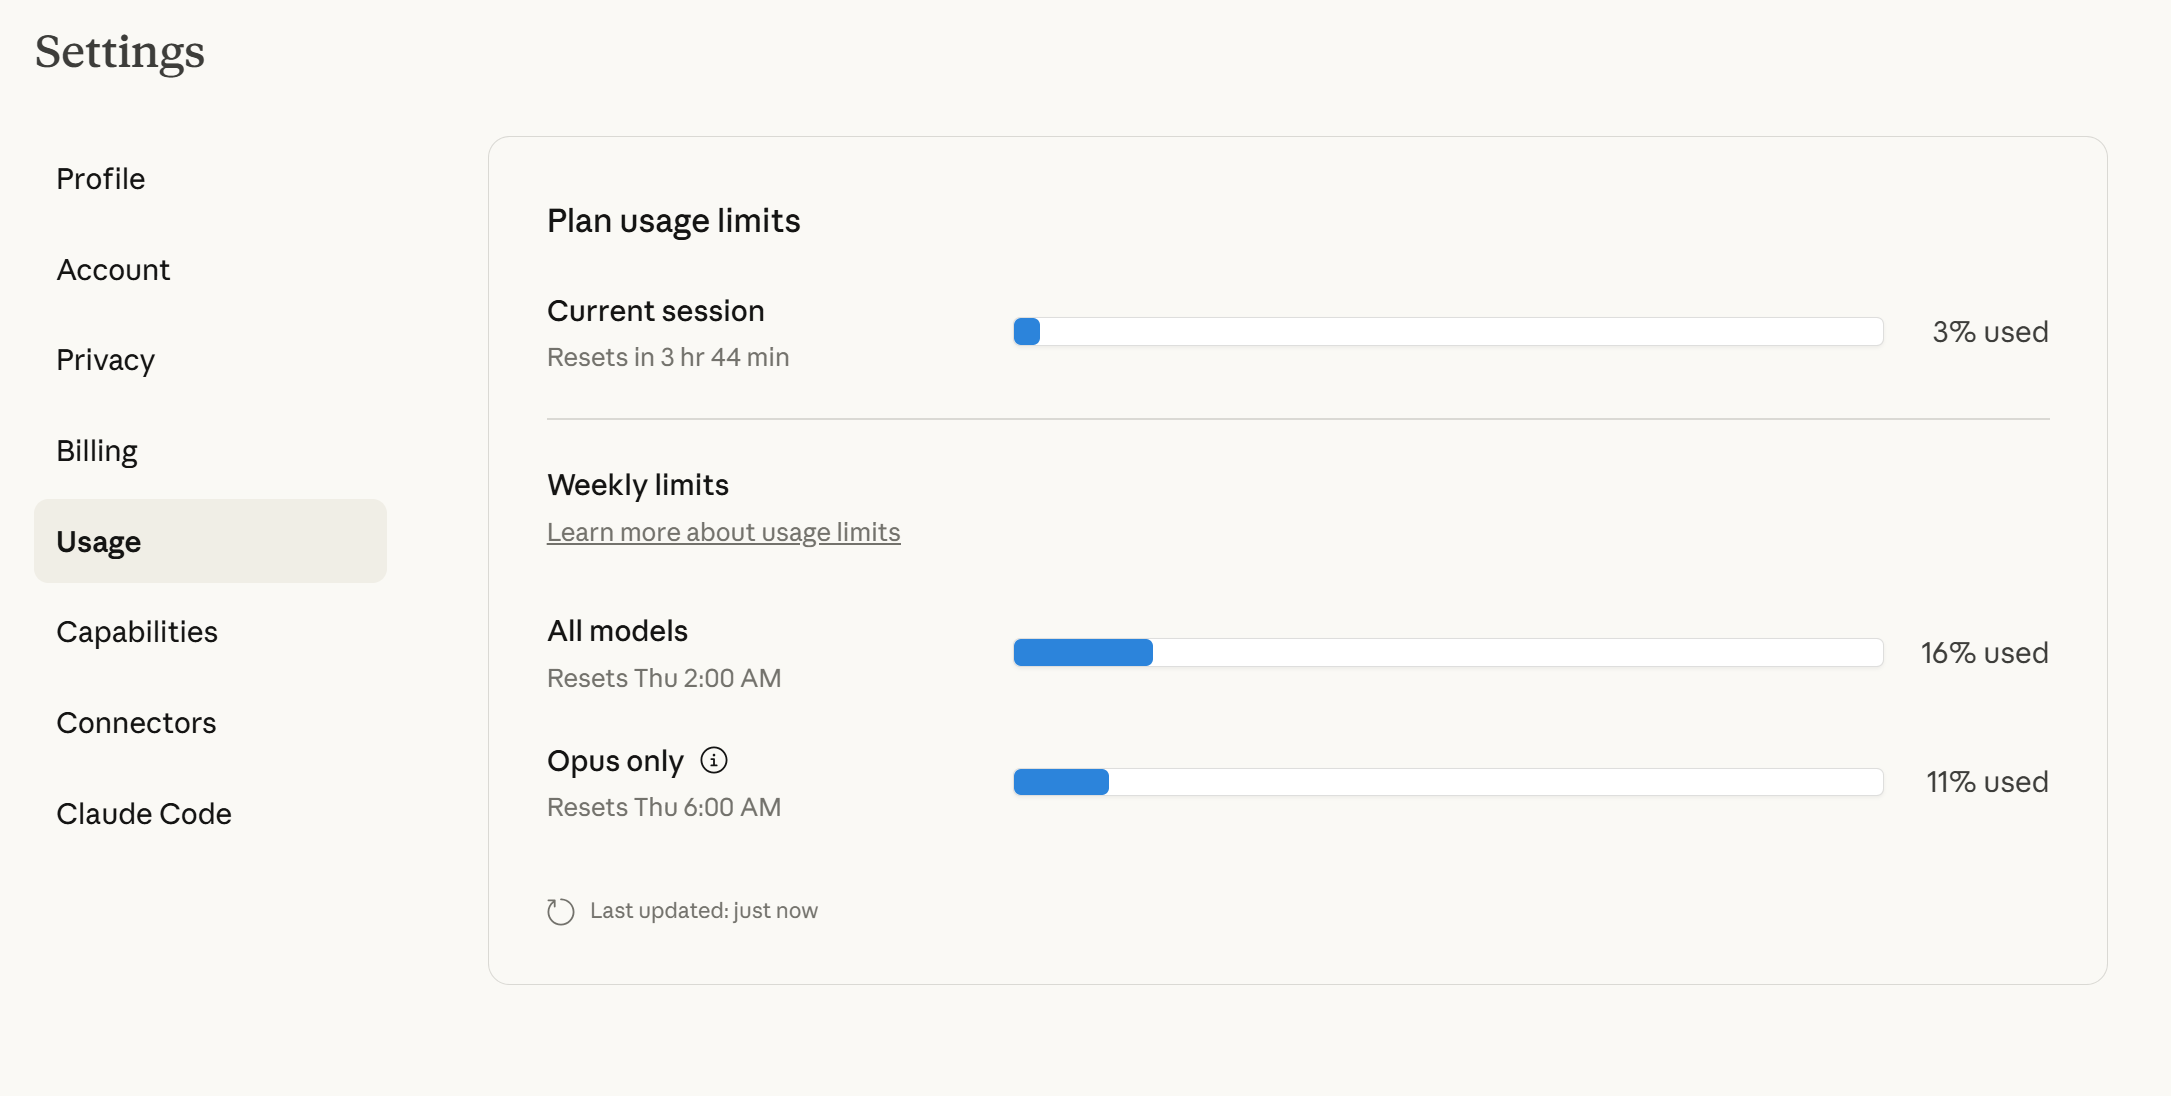The image size is (2171, 1096).
Task: Open the Billing section
Action: pyautogui.click(x=97, y=451)
